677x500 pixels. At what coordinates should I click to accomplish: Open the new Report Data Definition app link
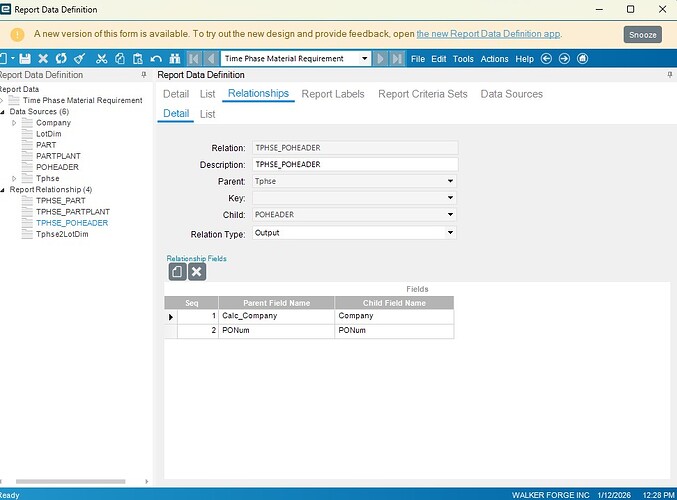click(488, 33)
